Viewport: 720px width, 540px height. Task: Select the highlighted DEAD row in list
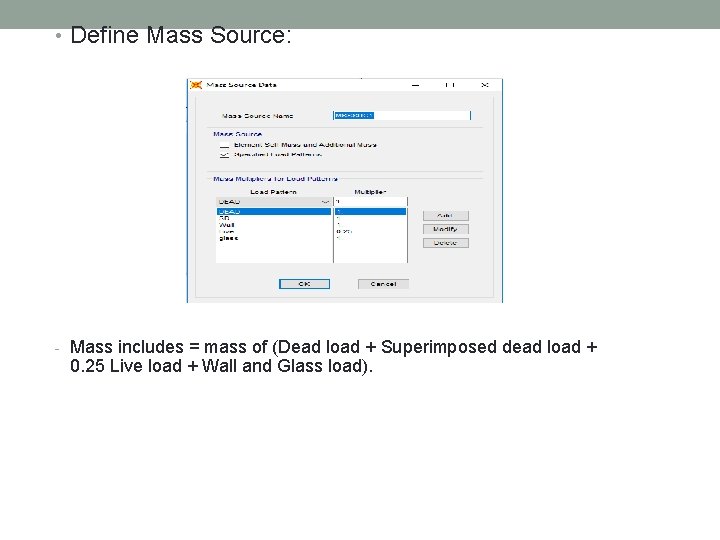tap(274, 212)
